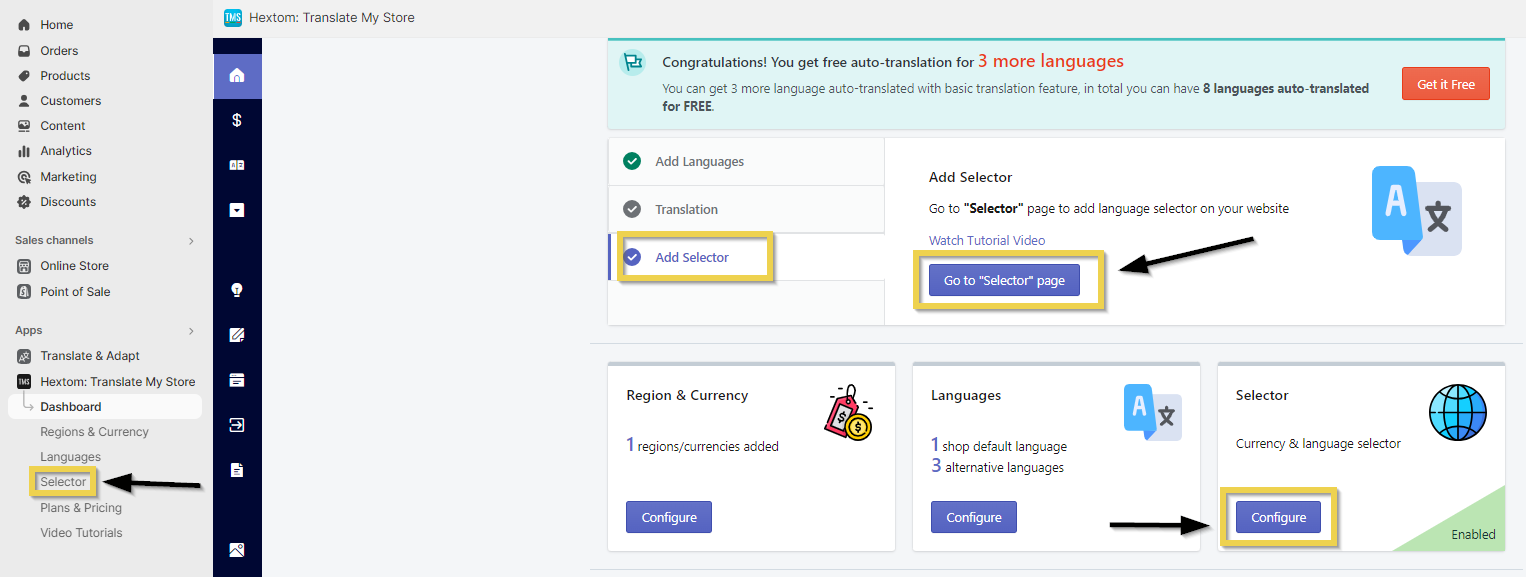Open Selector in the app submenu
The width and height of the screenshot is (1526, 577).
63,482
